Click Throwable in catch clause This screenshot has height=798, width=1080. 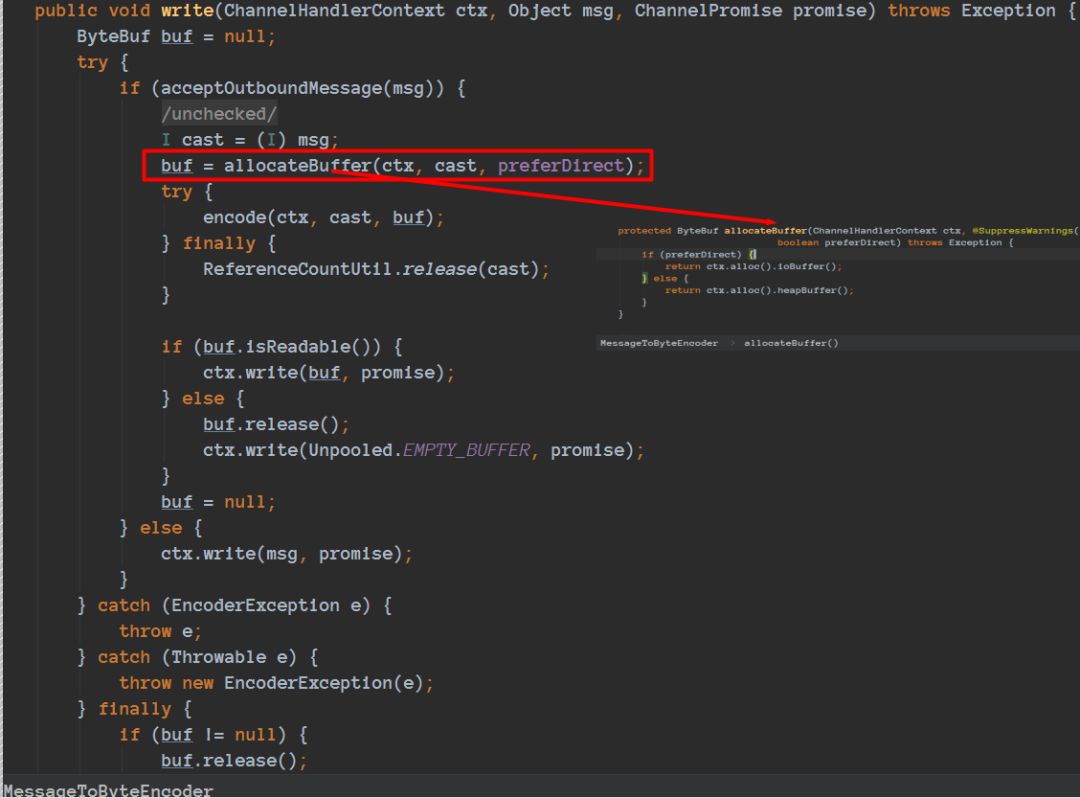pyautogui.click(x=218, y=657)
